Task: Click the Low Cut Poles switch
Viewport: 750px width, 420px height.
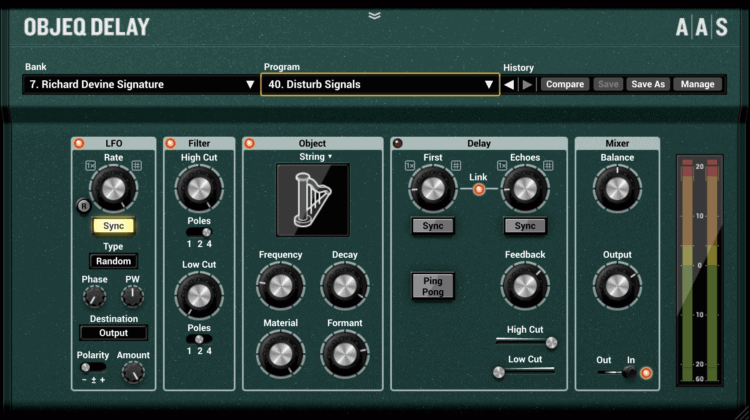Action: (199, 339)
